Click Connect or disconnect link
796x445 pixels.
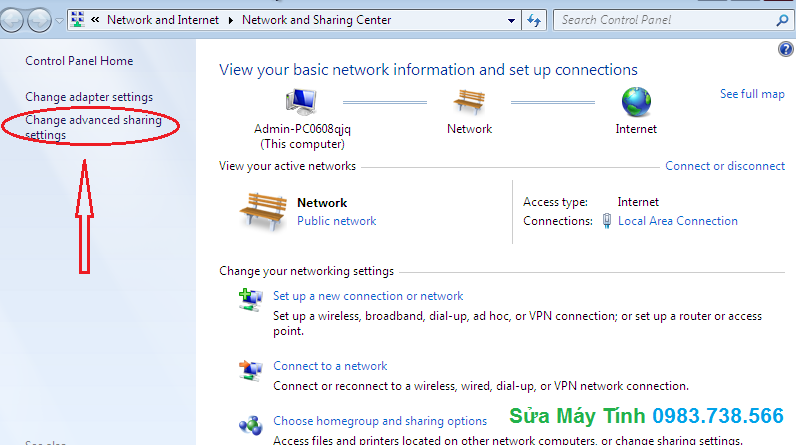point(725,166)
